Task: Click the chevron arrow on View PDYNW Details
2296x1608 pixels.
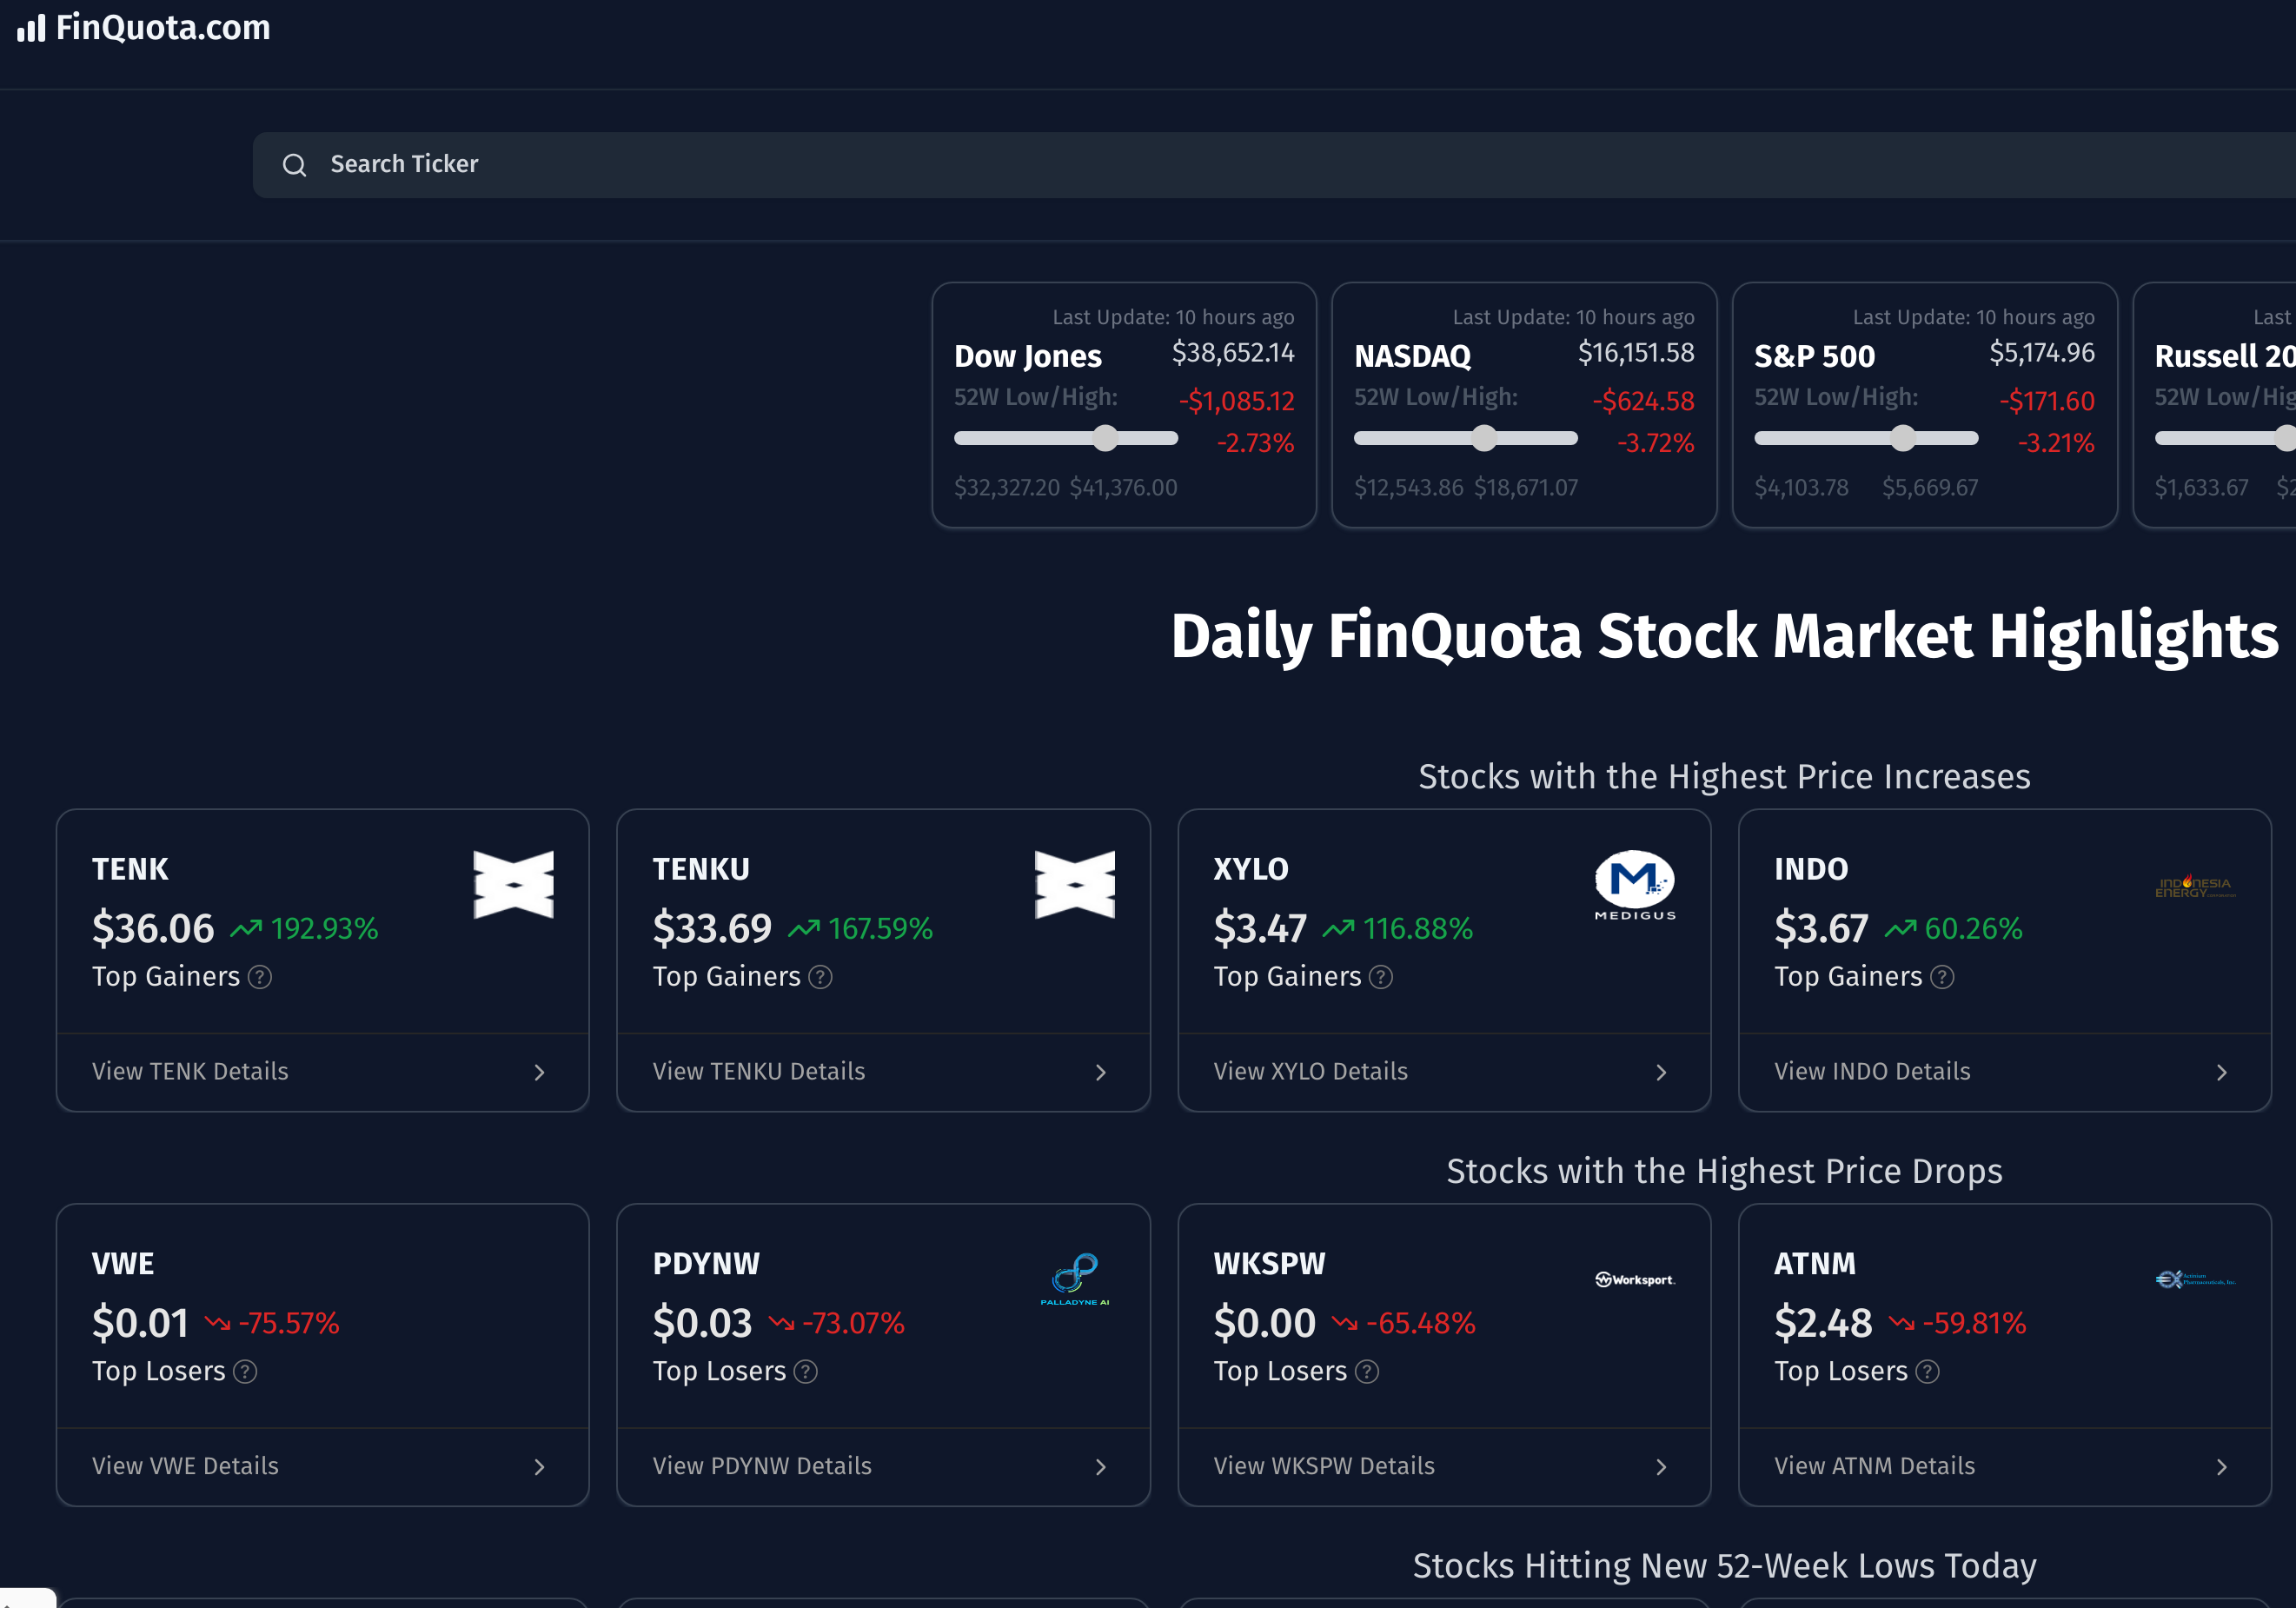Action: 1100,1467
